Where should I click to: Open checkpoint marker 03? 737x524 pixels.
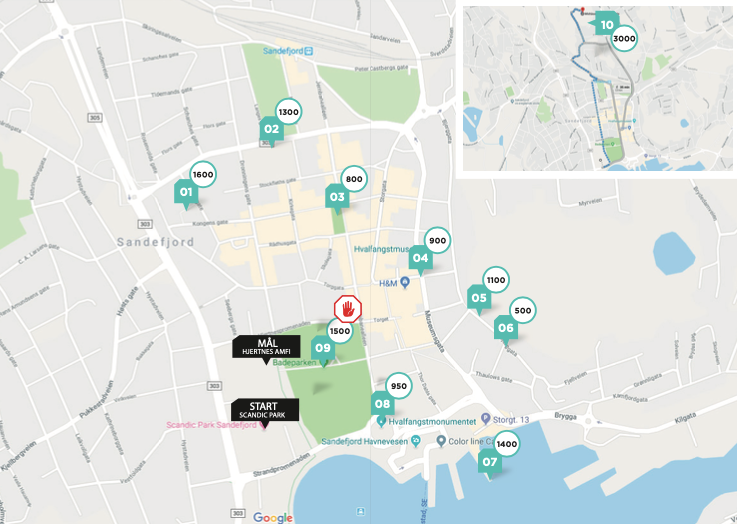337,197
